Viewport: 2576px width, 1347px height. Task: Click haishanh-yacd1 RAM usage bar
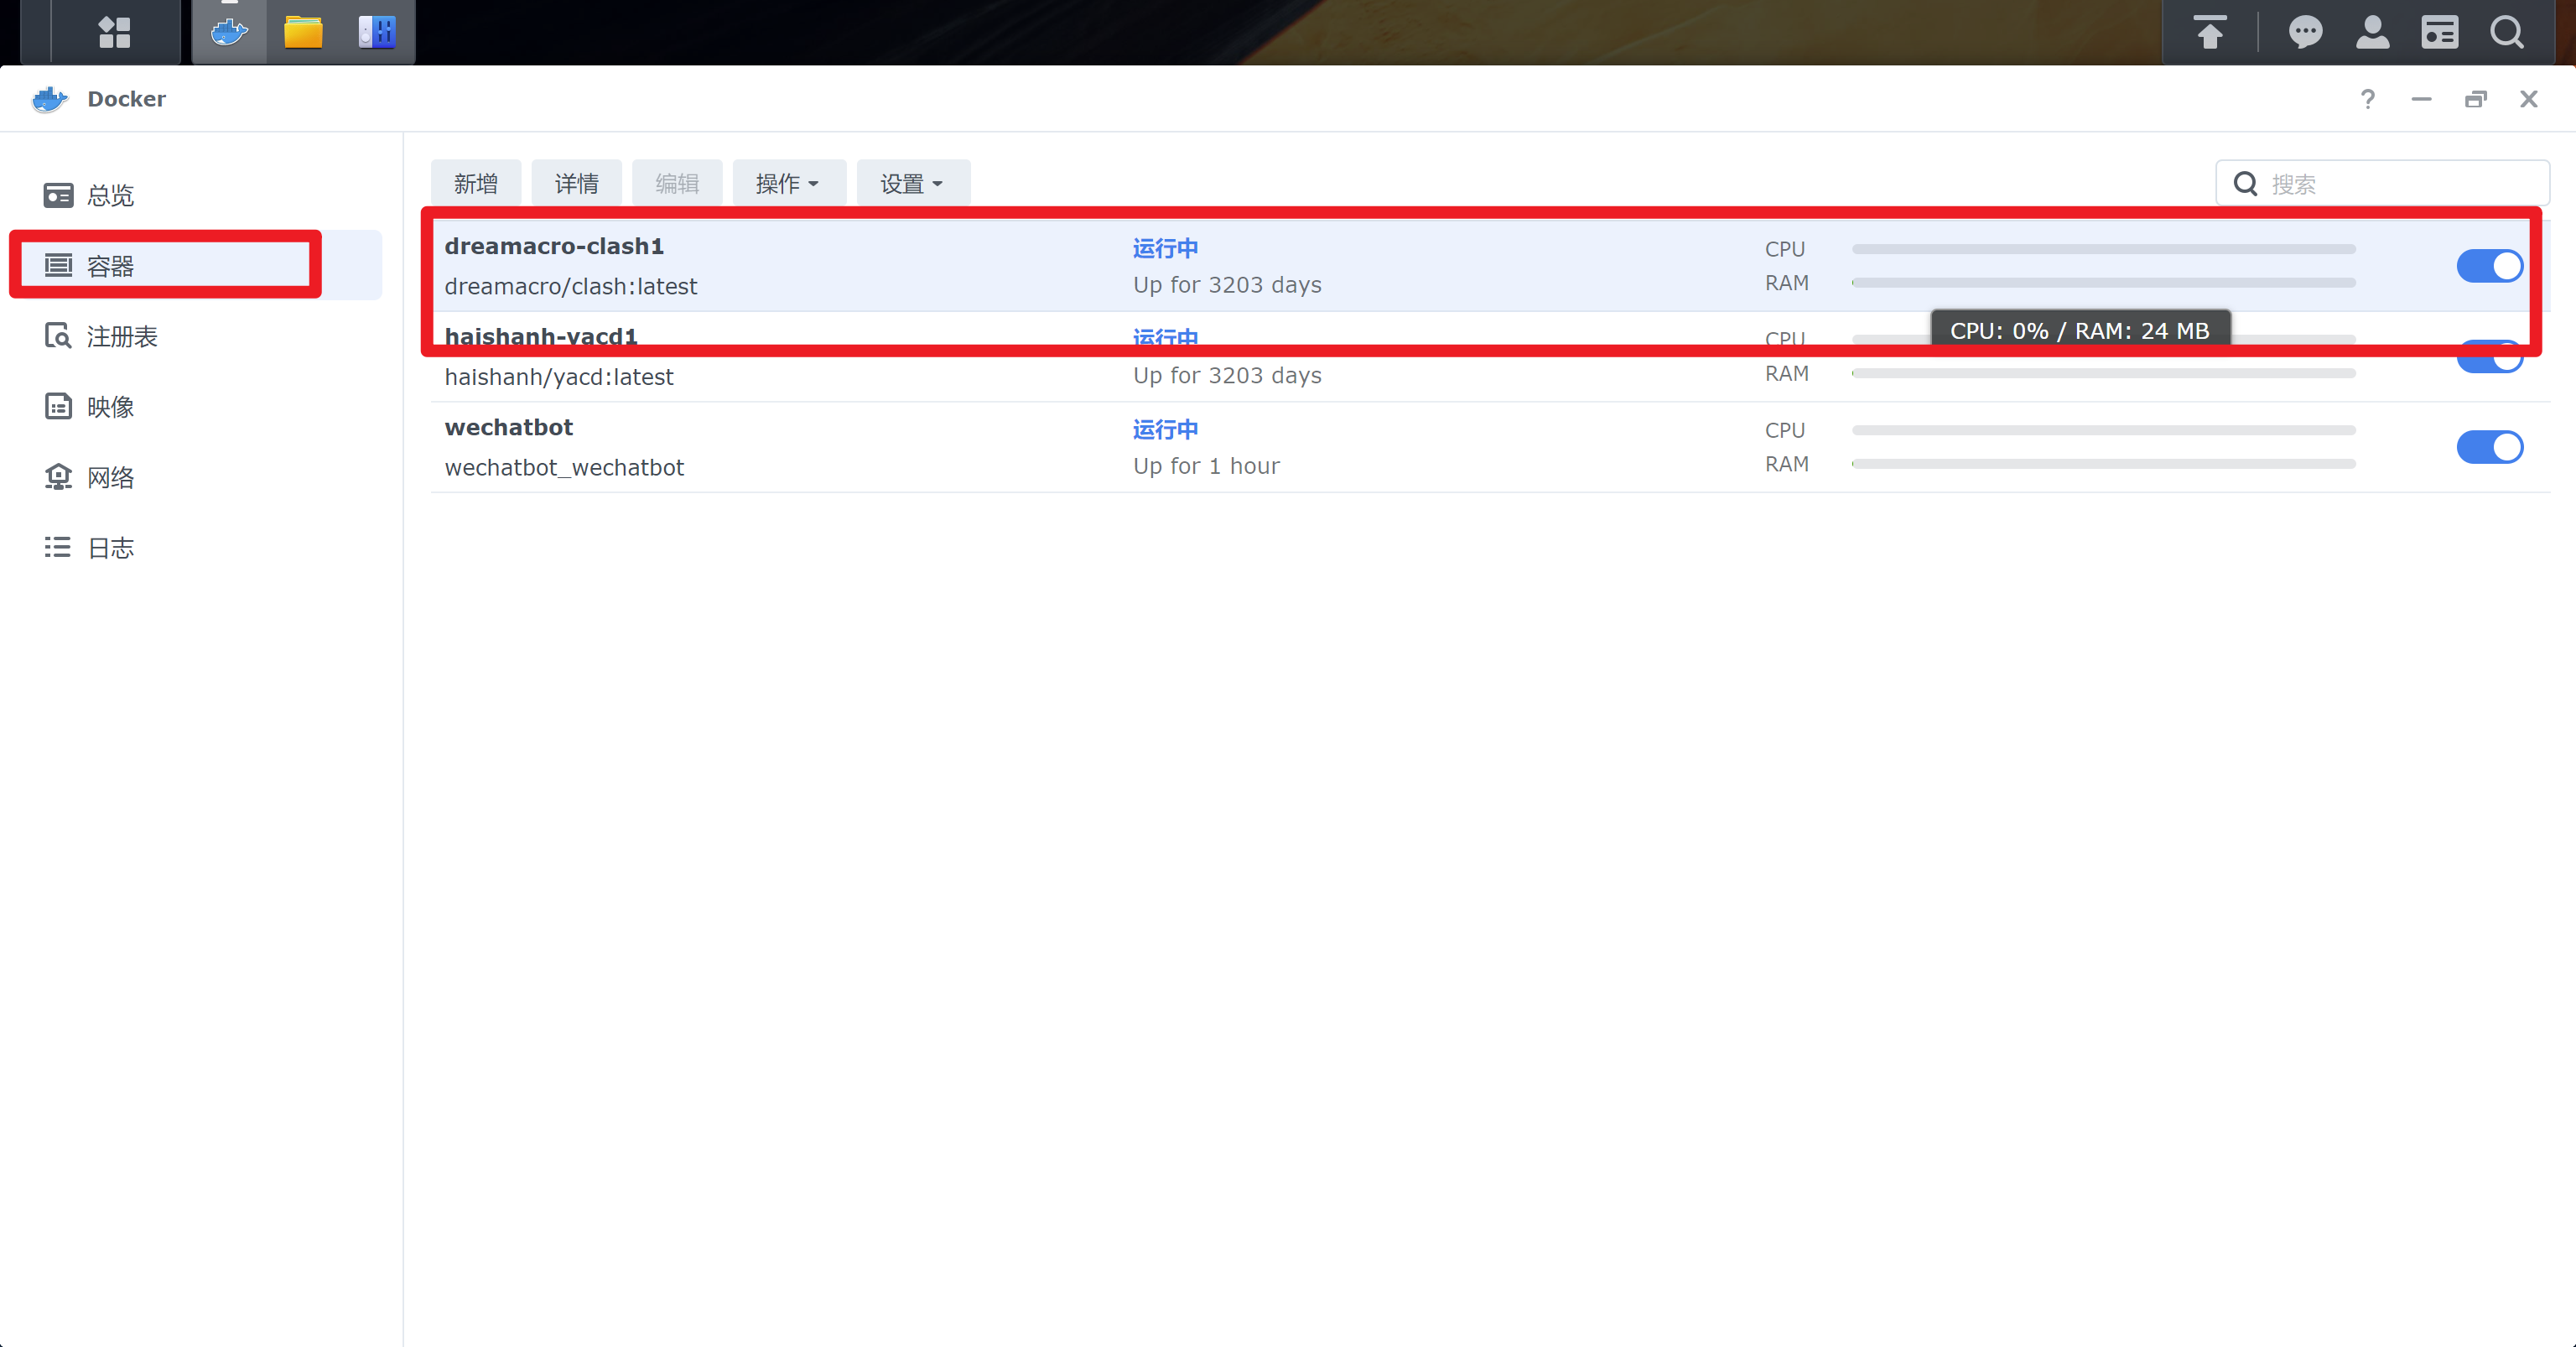(2104, 373)
